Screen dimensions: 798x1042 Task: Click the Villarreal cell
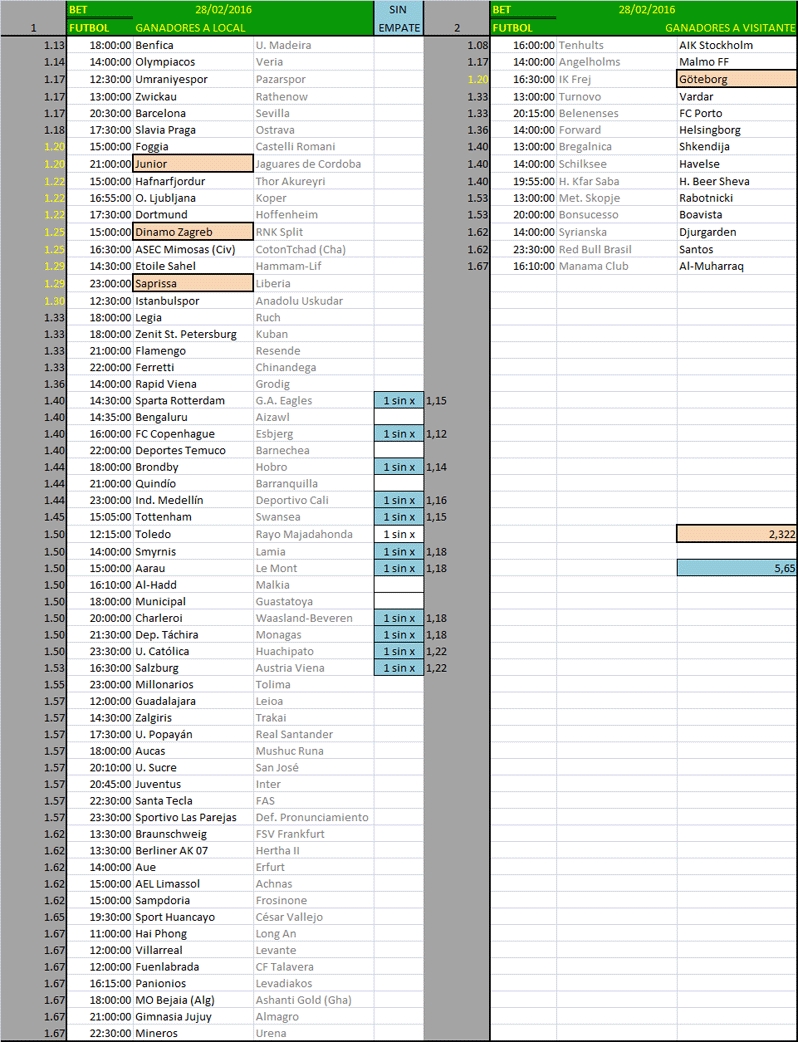(193, 950)
